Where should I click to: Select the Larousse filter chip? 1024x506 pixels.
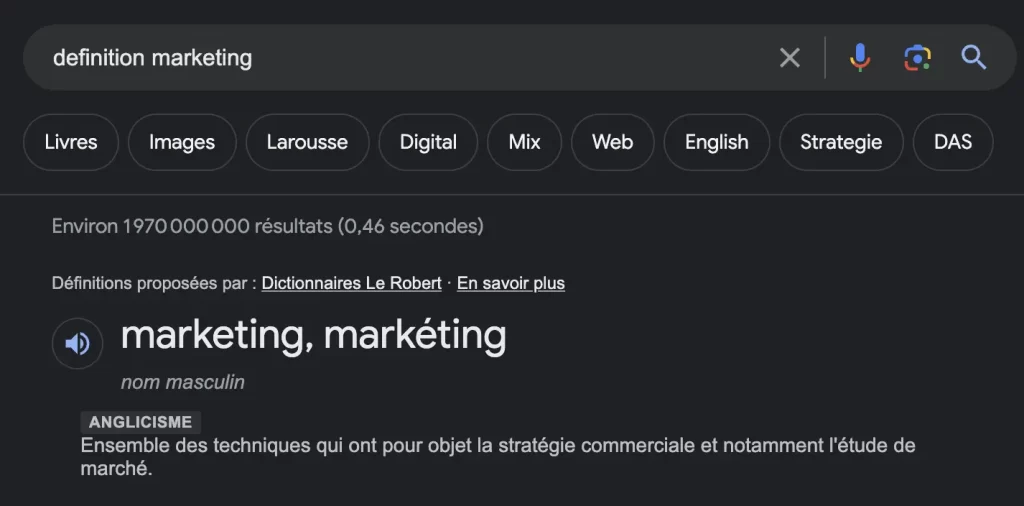tap(307, 142)
